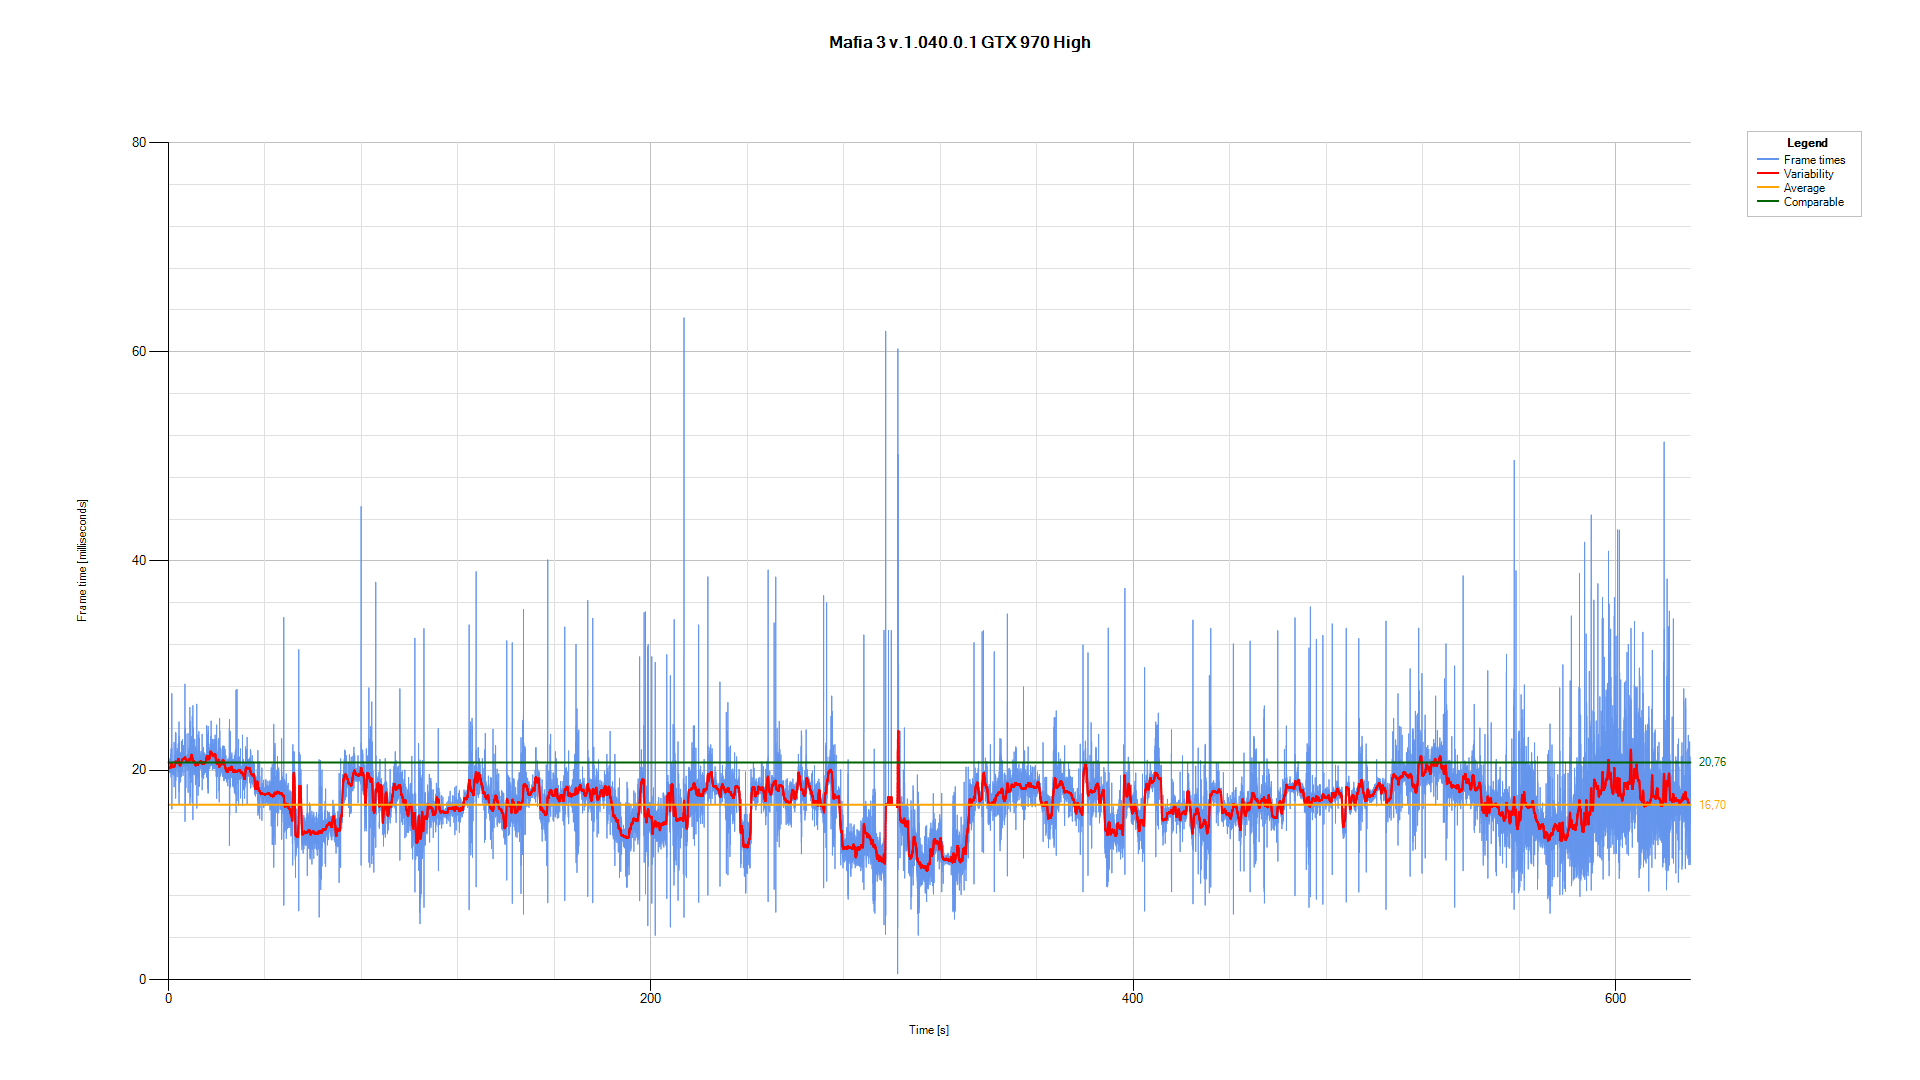Select 'Average' legend entry
Image resolution: width=1920 pixels, height=1080 pixels.
(x=1804, y=188)
